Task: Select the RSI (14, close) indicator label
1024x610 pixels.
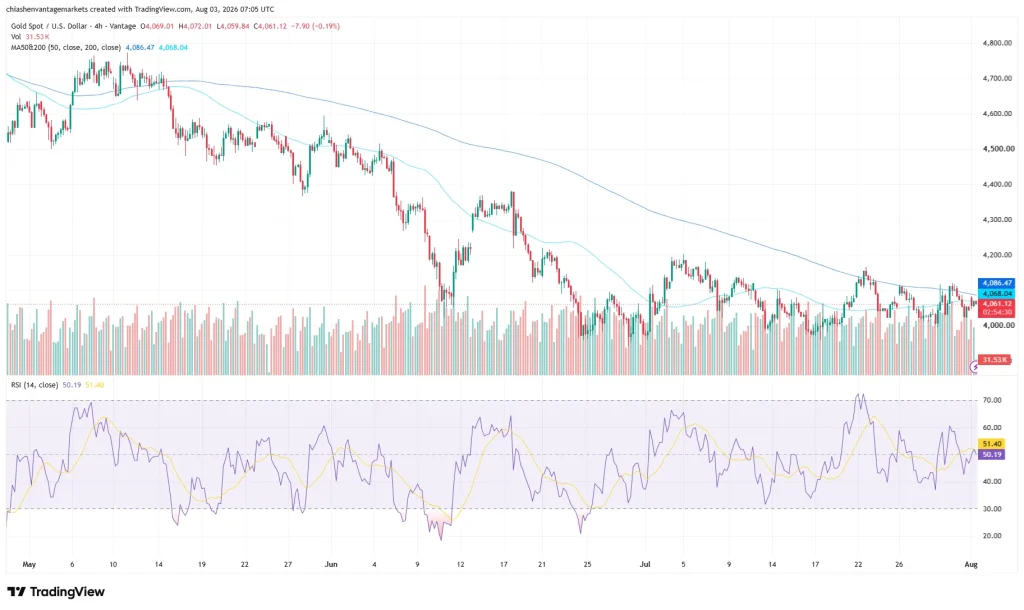Action: click(34, 385)
